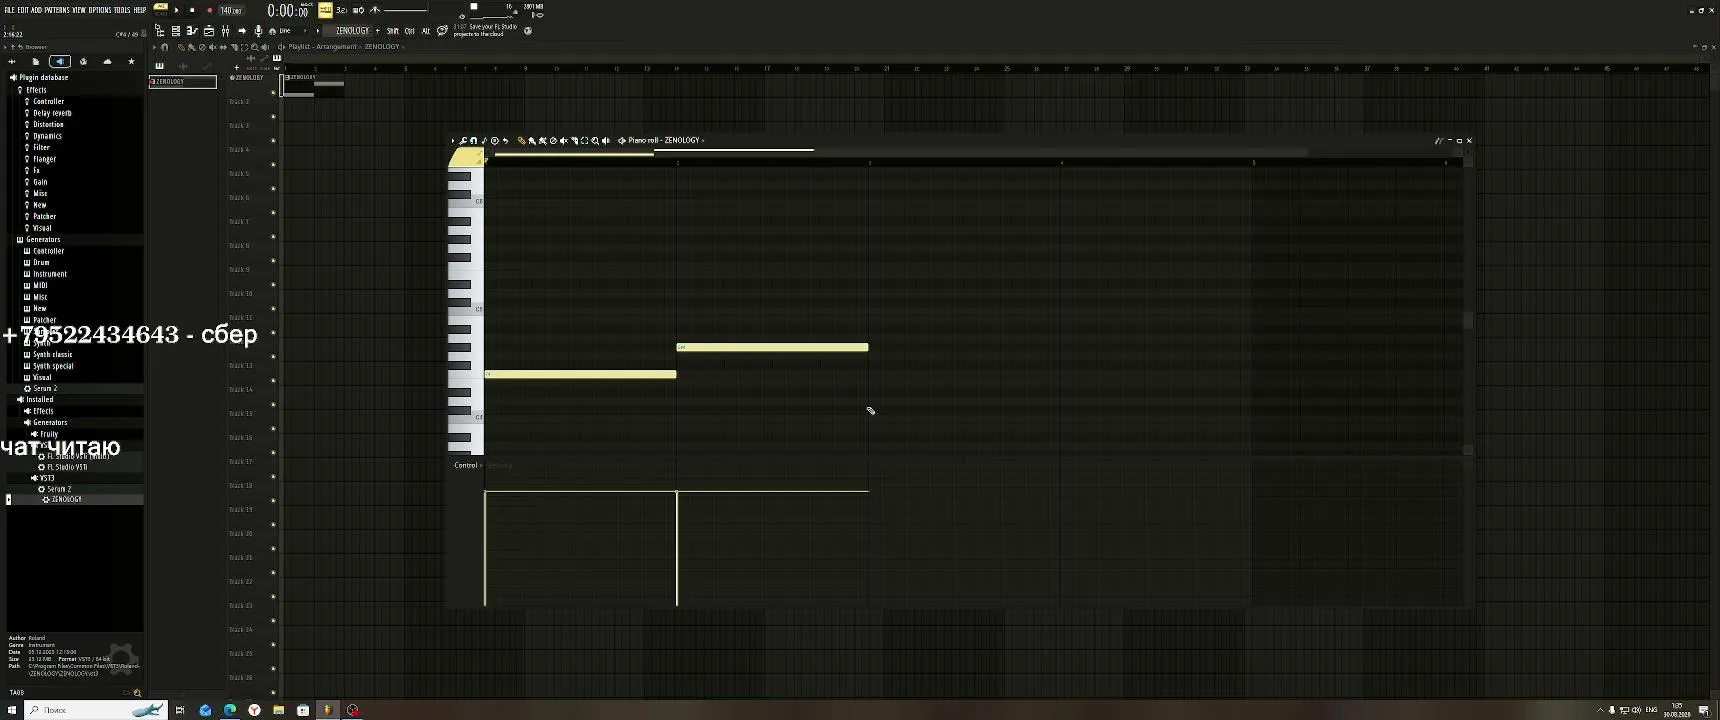Click the 140 tempo field
1720x720 pixels.
pyautogui.click(x=231, y=10)
